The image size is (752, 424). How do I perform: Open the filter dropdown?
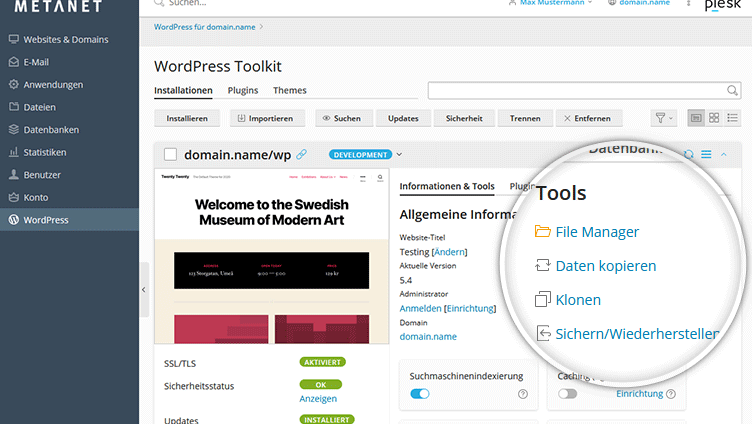tap(664, 118)
